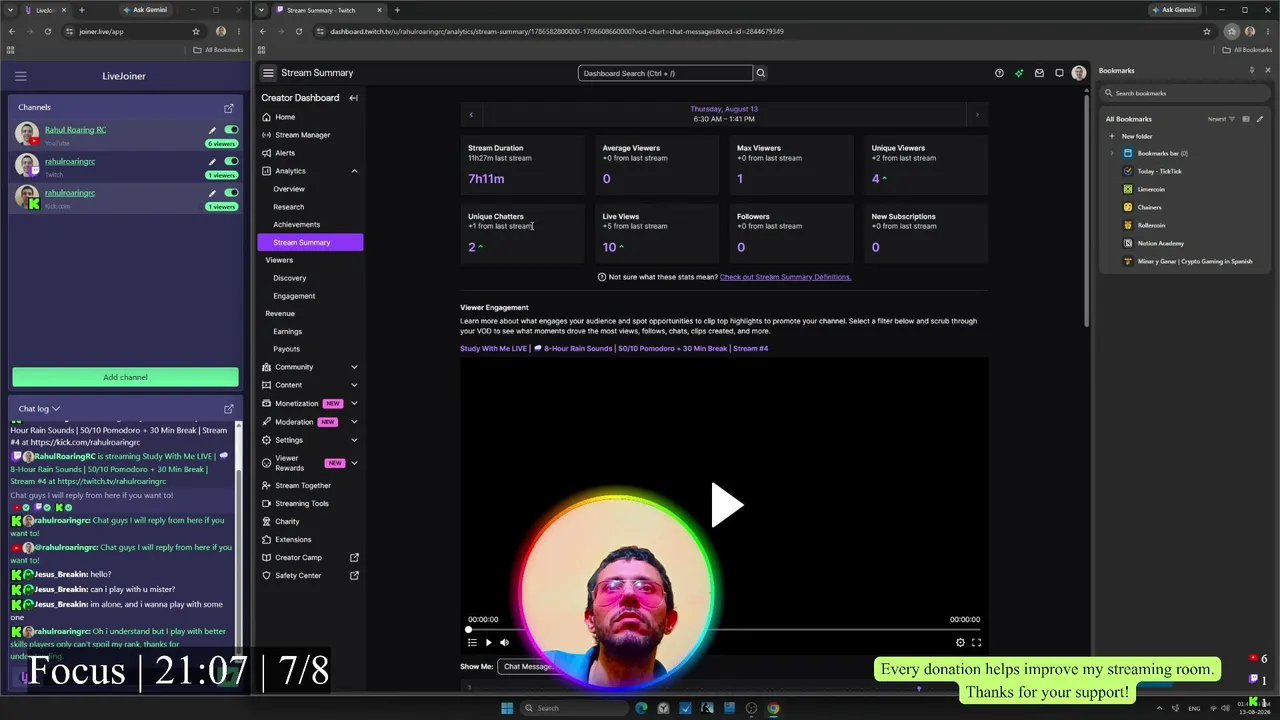The width and height of the screenshot is (1280, 720).
Task: Expand the Moderation section
Action: 354,422
